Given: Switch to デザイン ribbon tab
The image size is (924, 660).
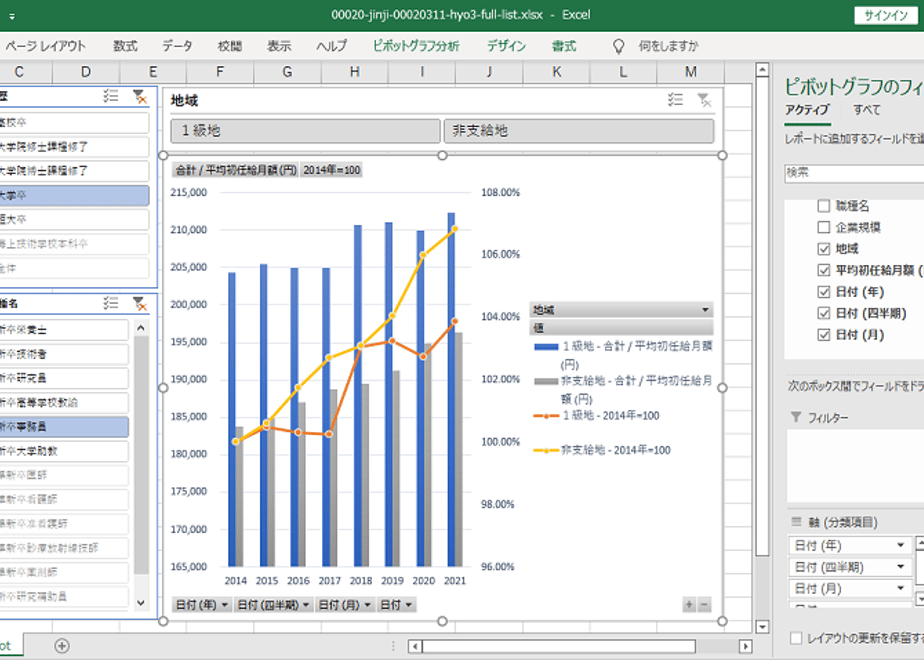Looking at the screenshot, I should pos(506,46).
